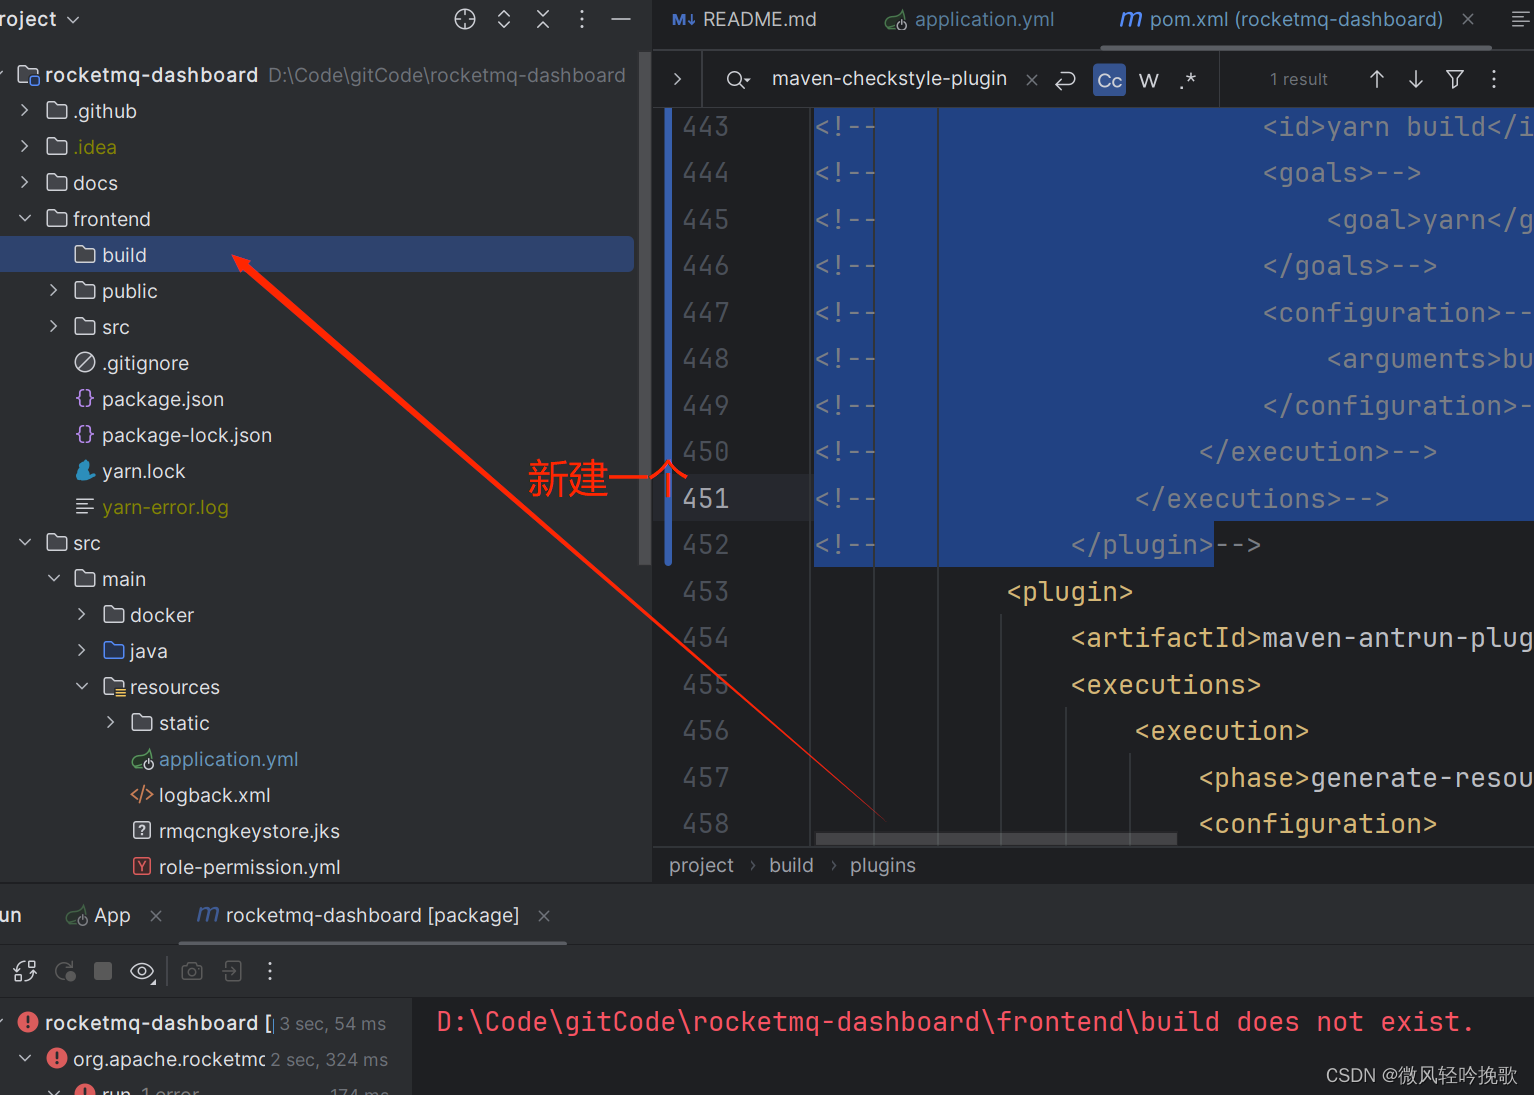Image resolution: width=1534 pixels, height=1095 pixels.
Task: Hide the project tool window
Action: [621, 19]
